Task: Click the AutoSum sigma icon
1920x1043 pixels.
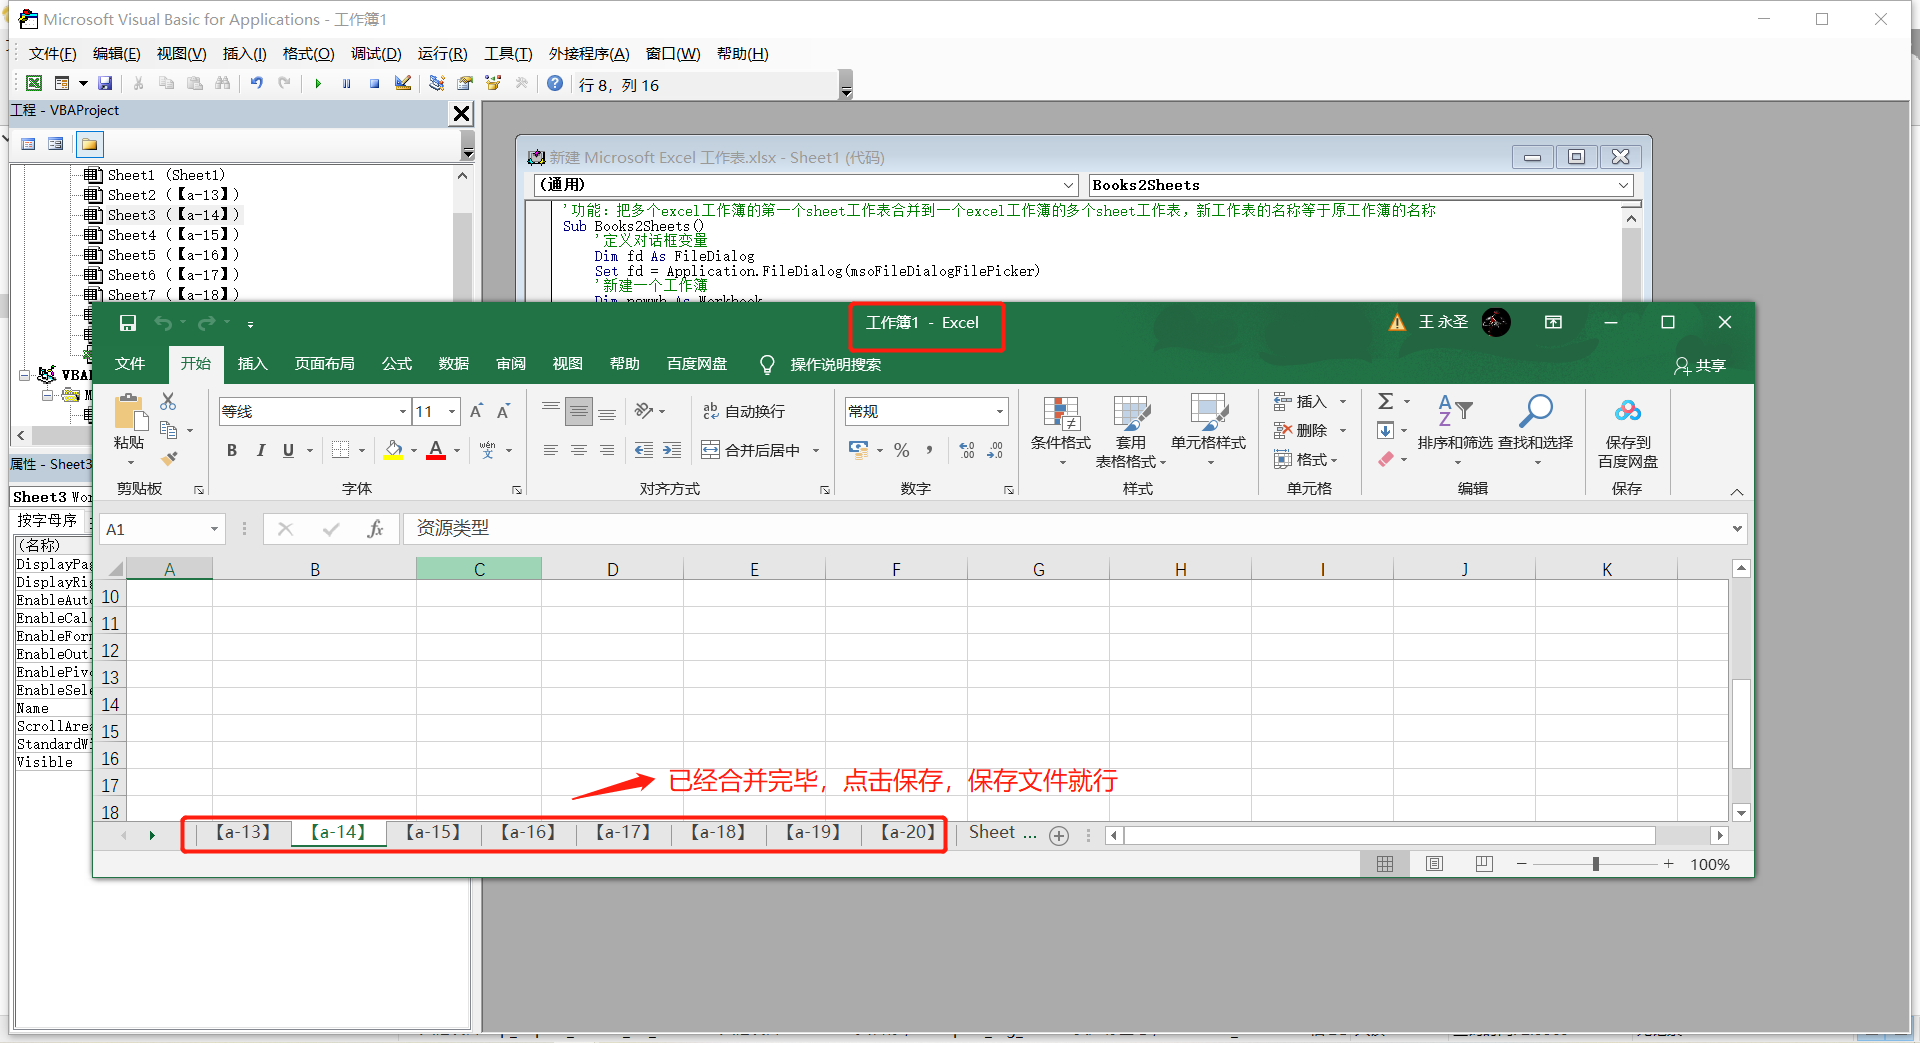Action: point(1385,401)
